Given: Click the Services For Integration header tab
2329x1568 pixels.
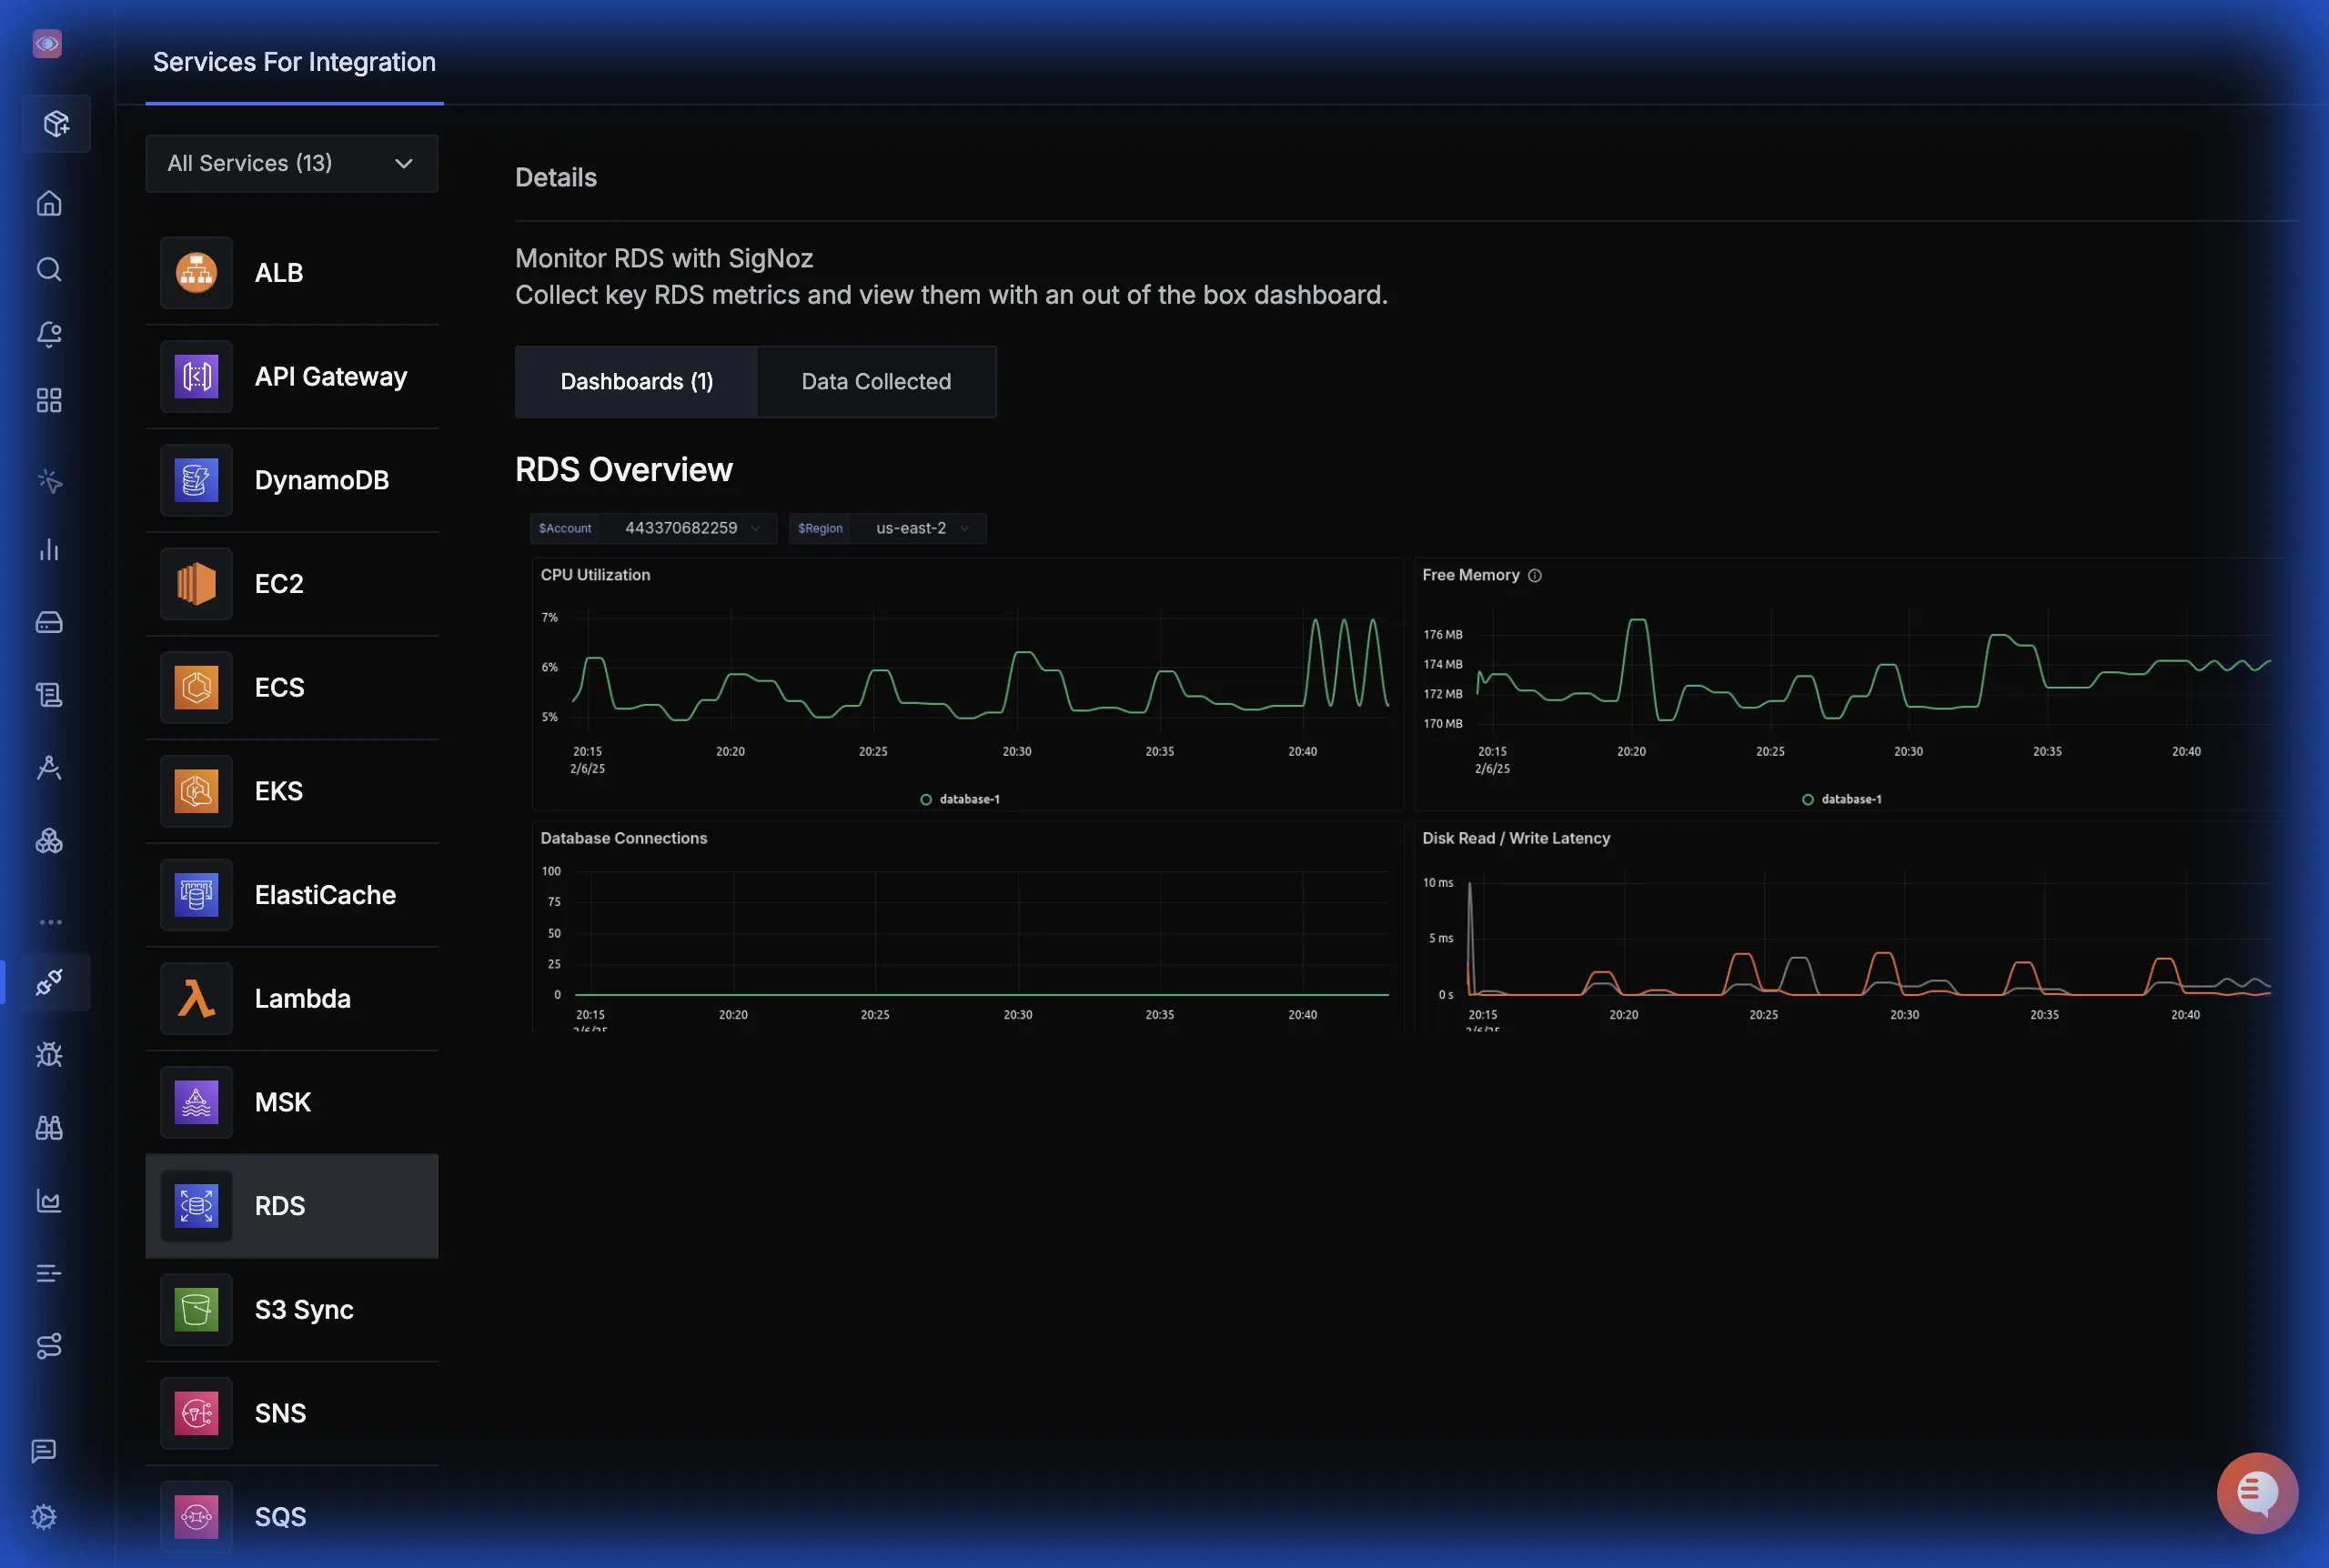Looking at the screenshot, I should pyautogui.click(x=294, y=62).
